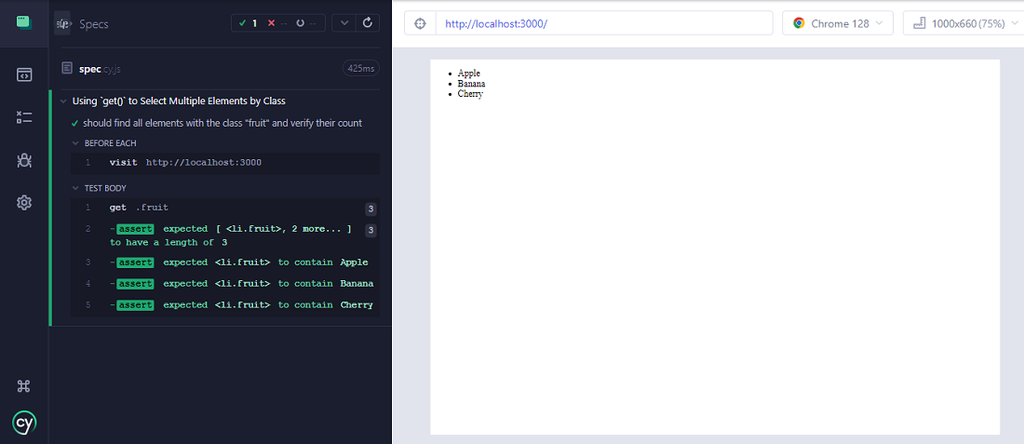1024x444 pixels.
Task: Rerun all tests with the reload icon
Action: coord(368,23)
